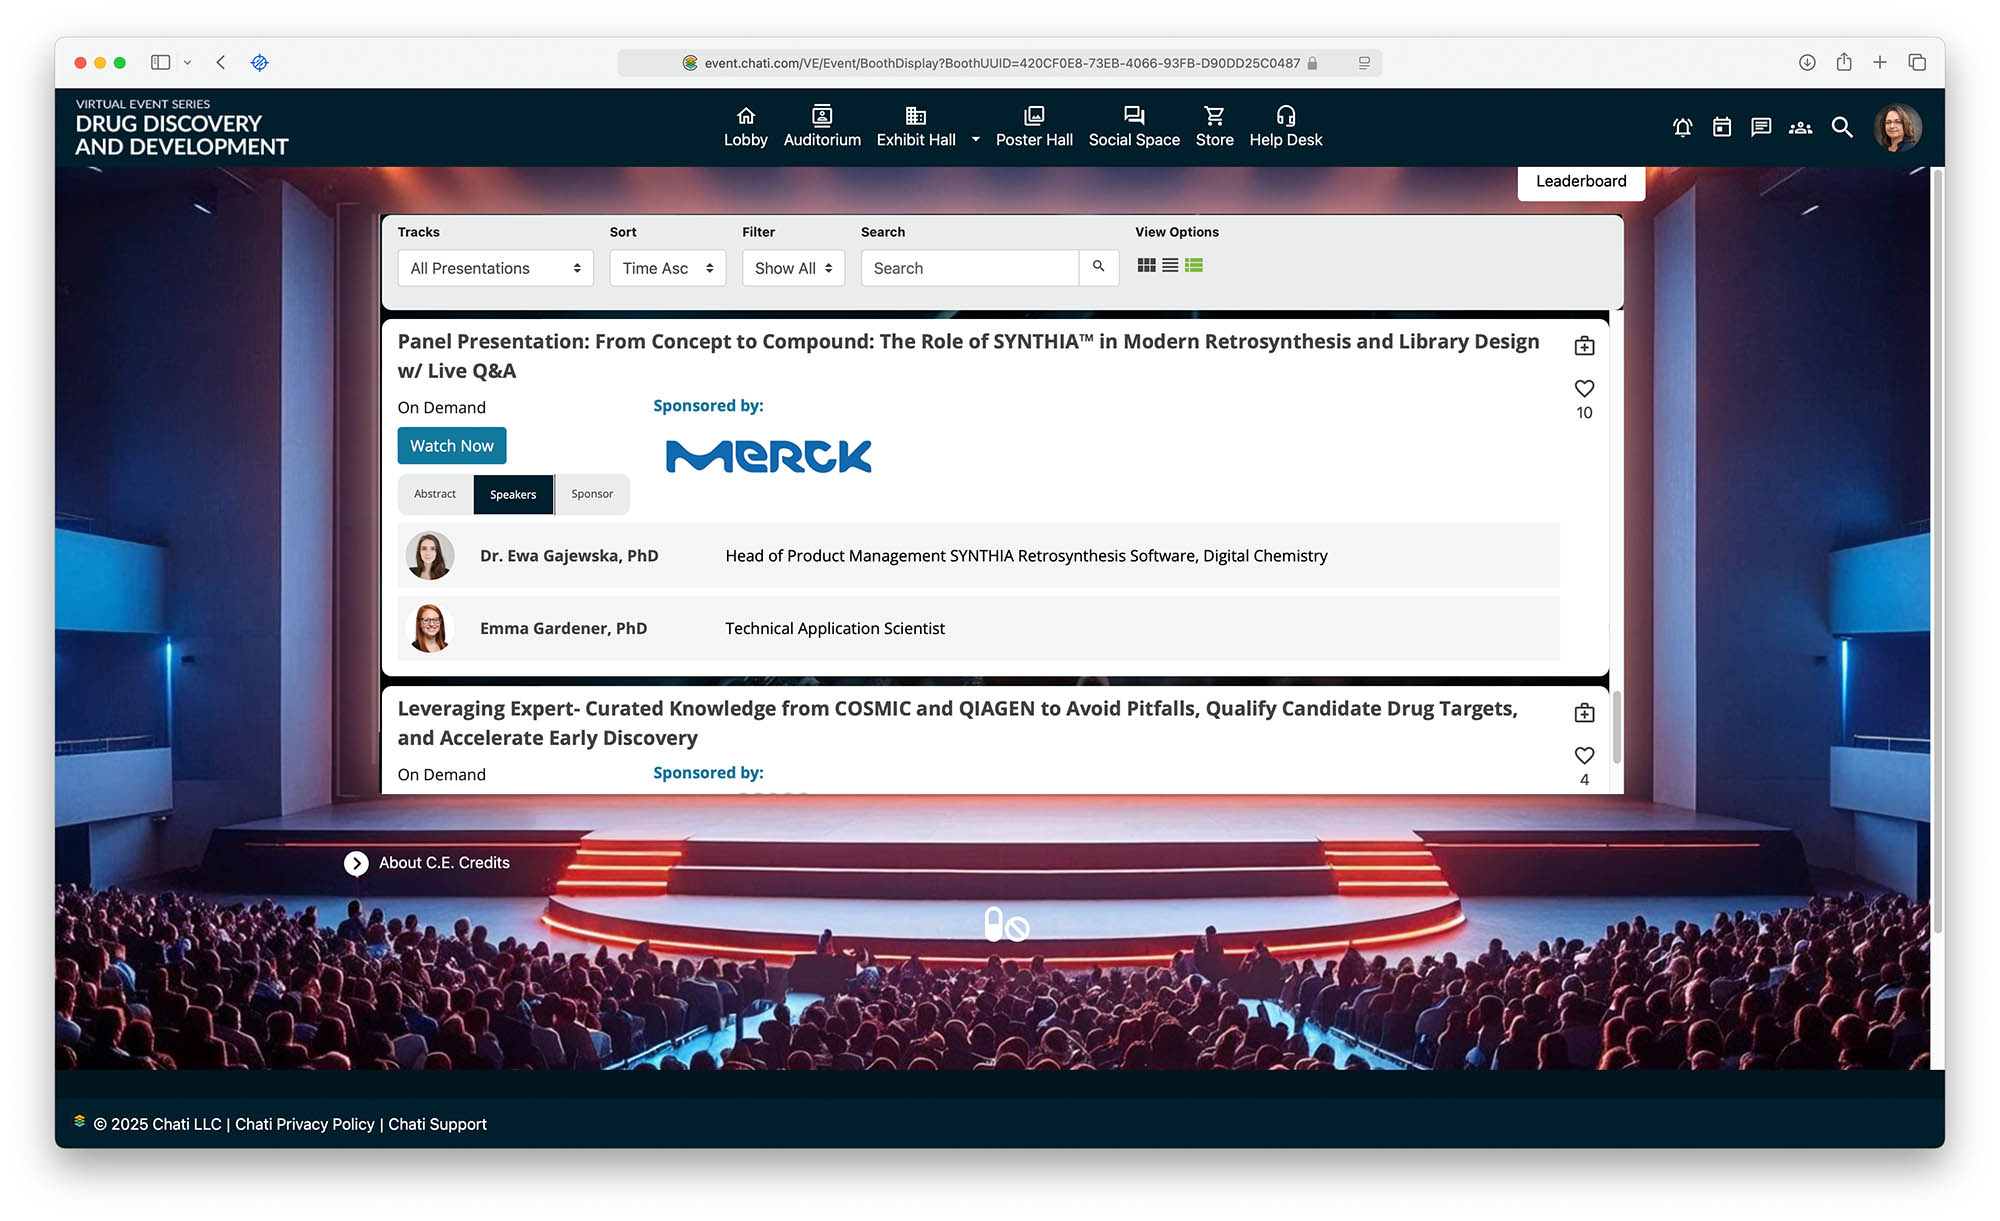Open the All Presentations tracks dropdown

[495, 268]
